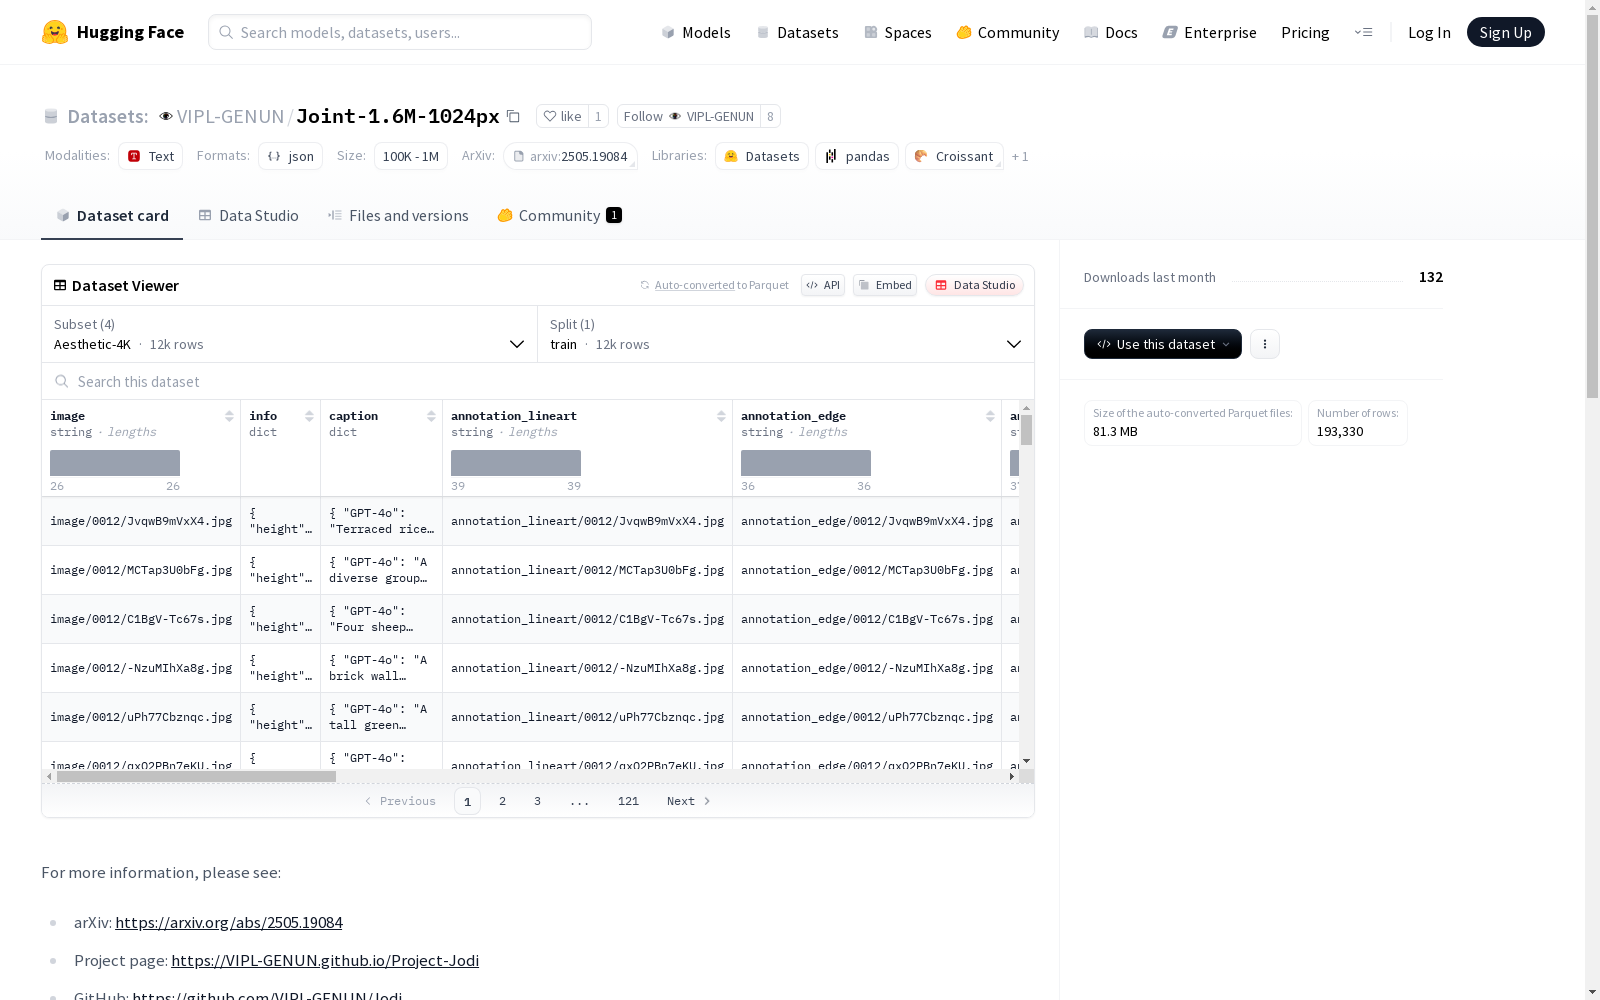Screen dimensions: 1600x1000
Task: Sort the info column
Action: pos(309,416)
